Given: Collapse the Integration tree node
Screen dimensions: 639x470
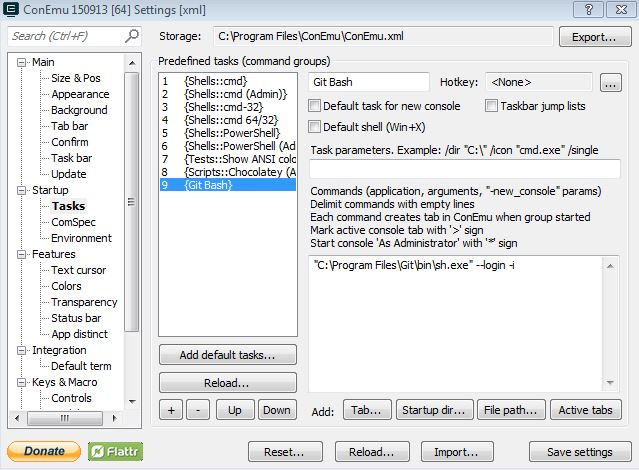Looking at the screenshot, I should (21, 351).
